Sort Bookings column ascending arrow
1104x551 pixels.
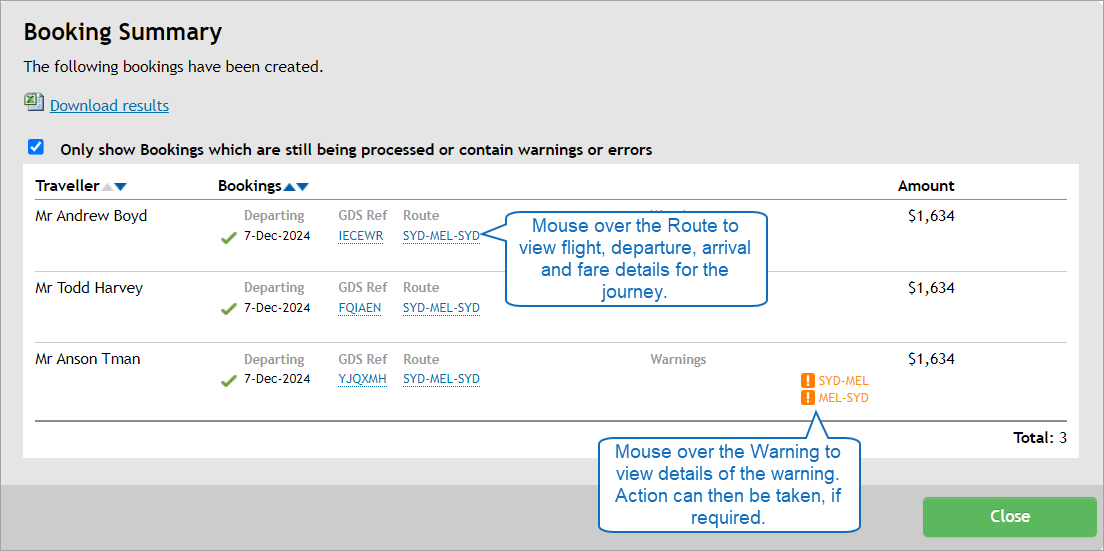pyautogui.click(x=290, y=187)
